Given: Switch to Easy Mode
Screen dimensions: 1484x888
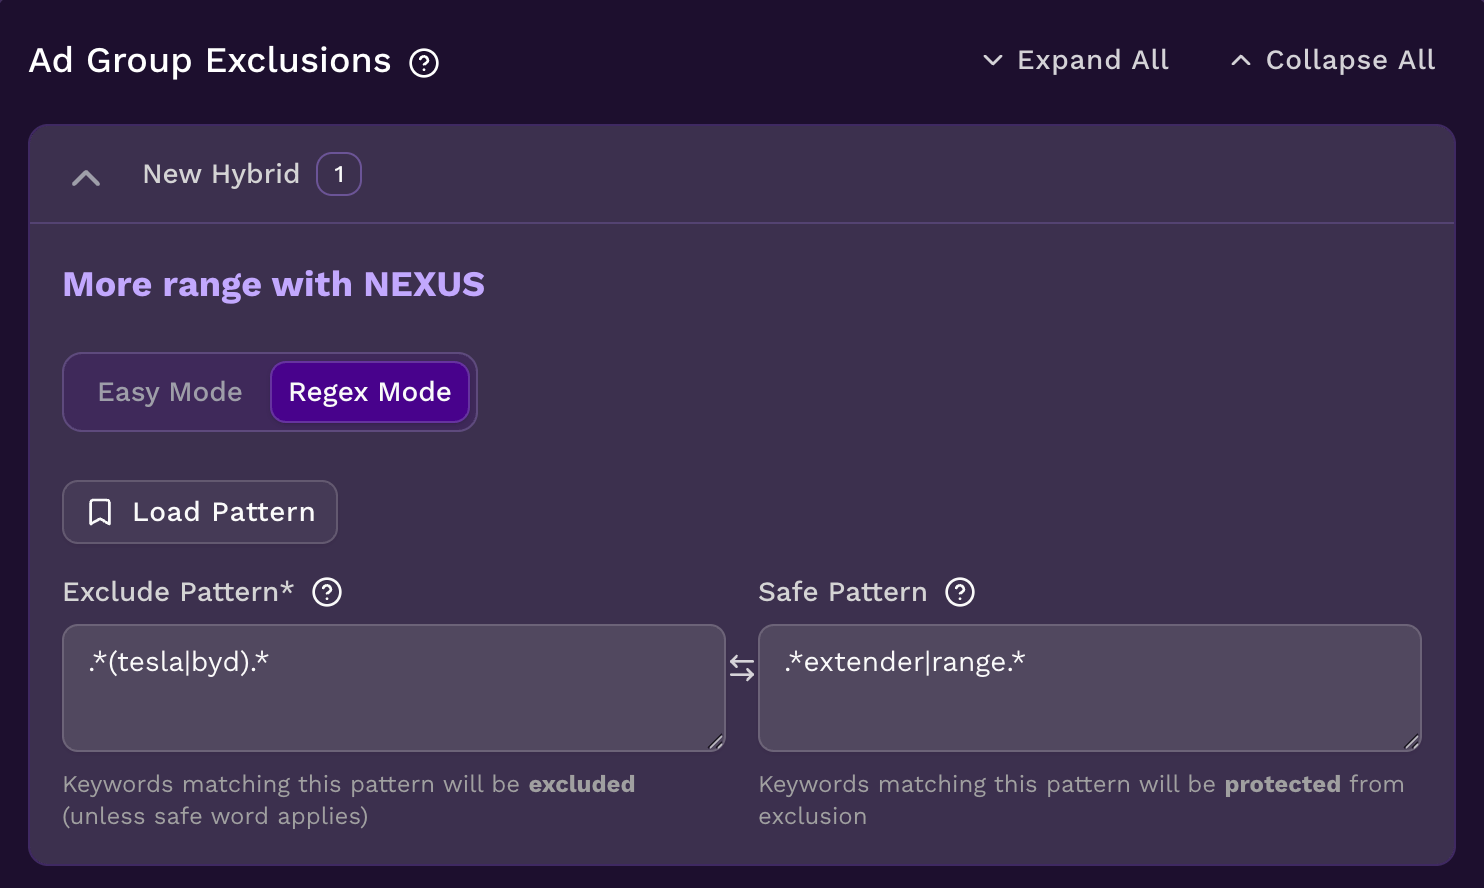Looking at the screenshot, I should 170,392.
